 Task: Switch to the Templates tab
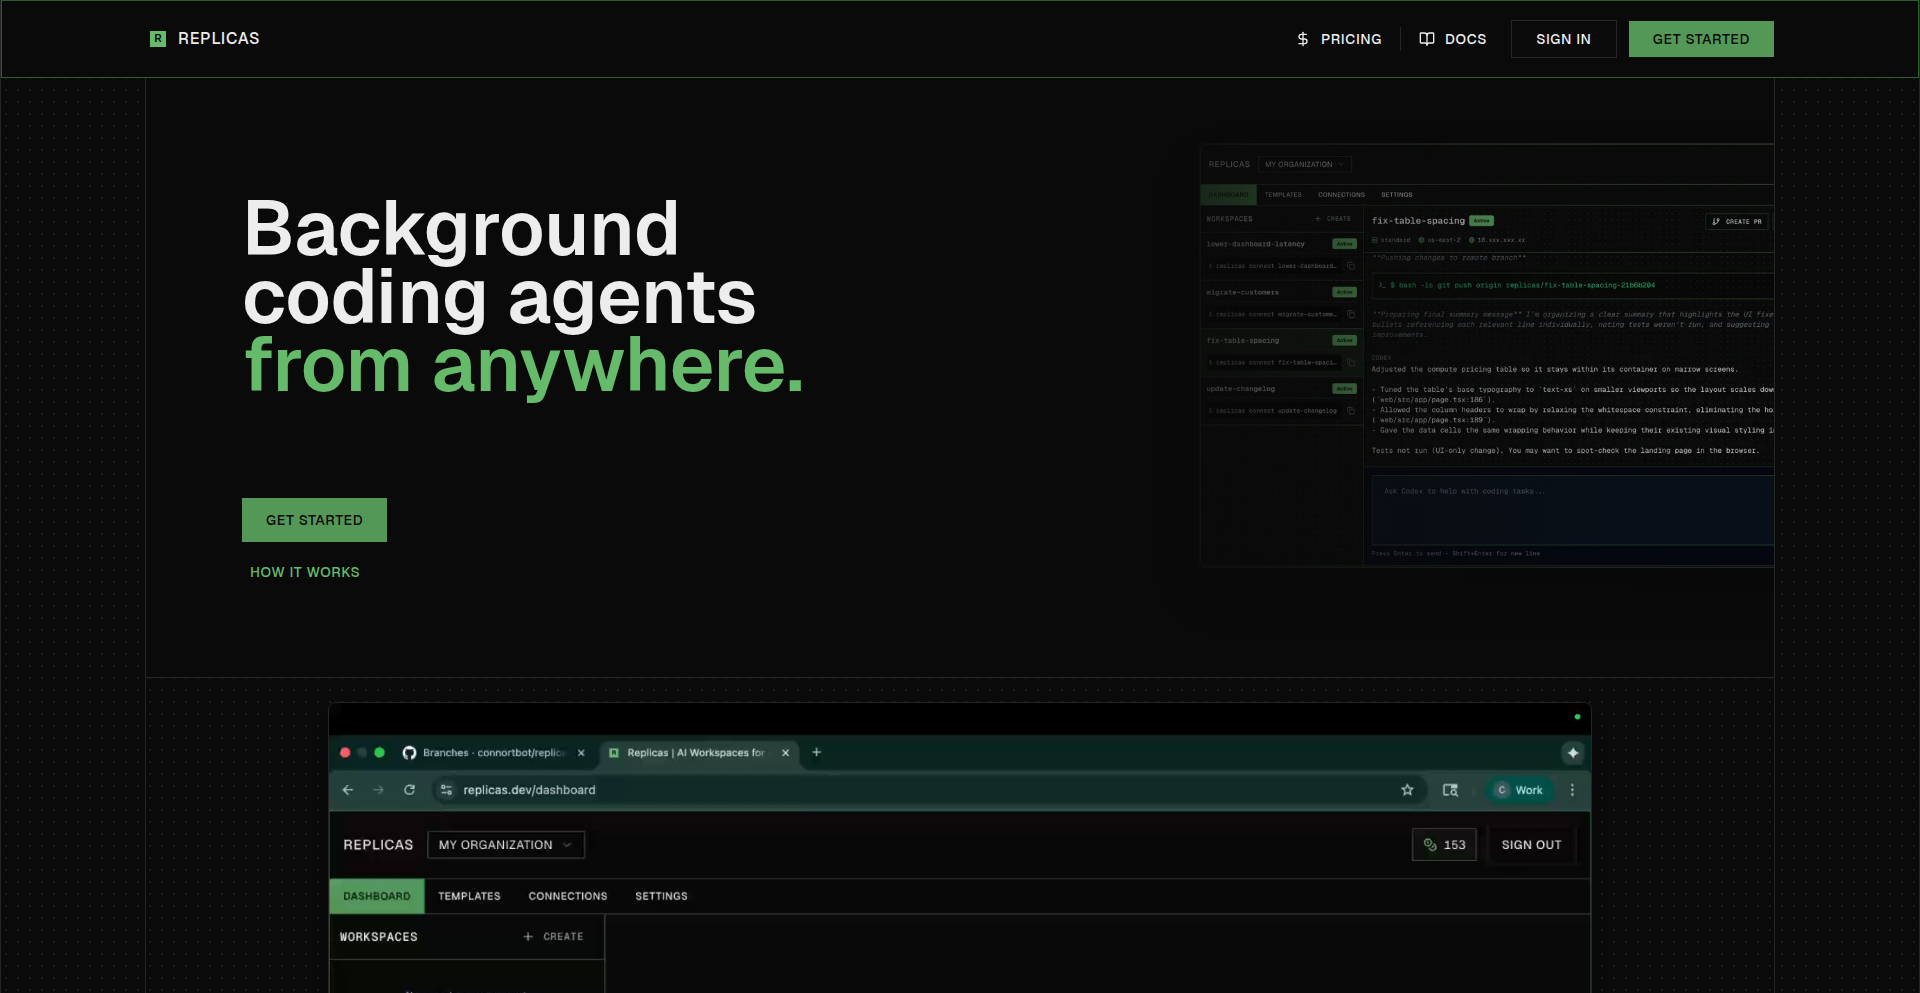pyautogui.click(x=469, y=896)
